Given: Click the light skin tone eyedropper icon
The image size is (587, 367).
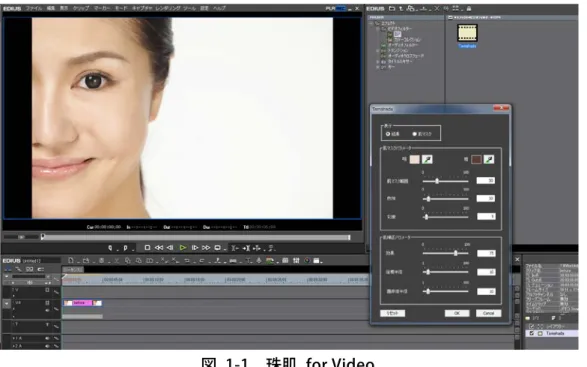Looking at the screenshot, I should tap(427, 160).
